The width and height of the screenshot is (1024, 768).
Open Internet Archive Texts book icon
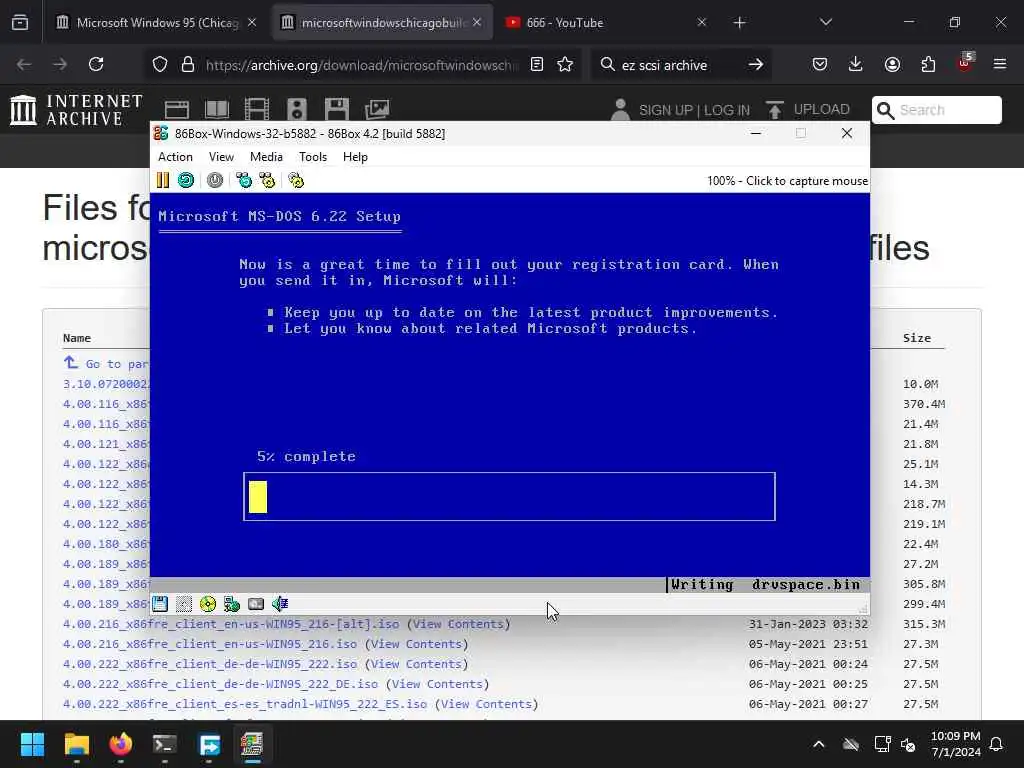217,110
